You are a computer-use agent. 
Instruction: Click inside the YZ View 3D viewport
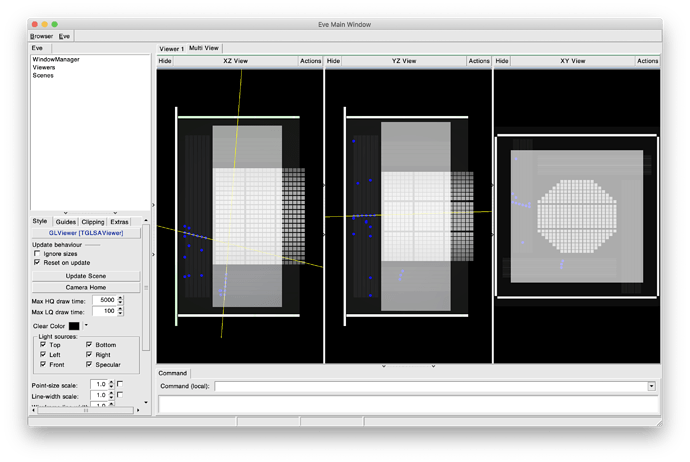408,216
